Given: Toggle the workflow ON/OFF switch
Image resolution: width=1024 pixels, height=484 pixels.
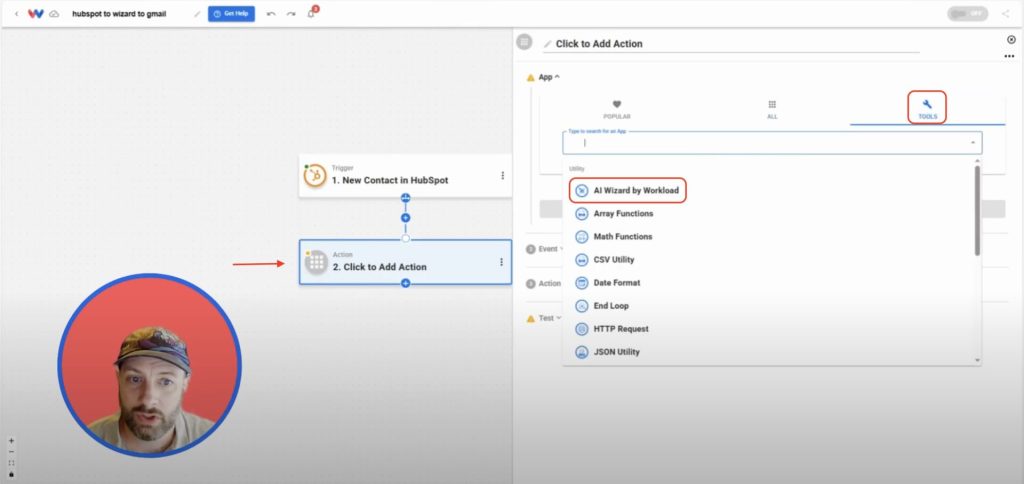Looking at the screenshot, I should click(x=967, y=14).
